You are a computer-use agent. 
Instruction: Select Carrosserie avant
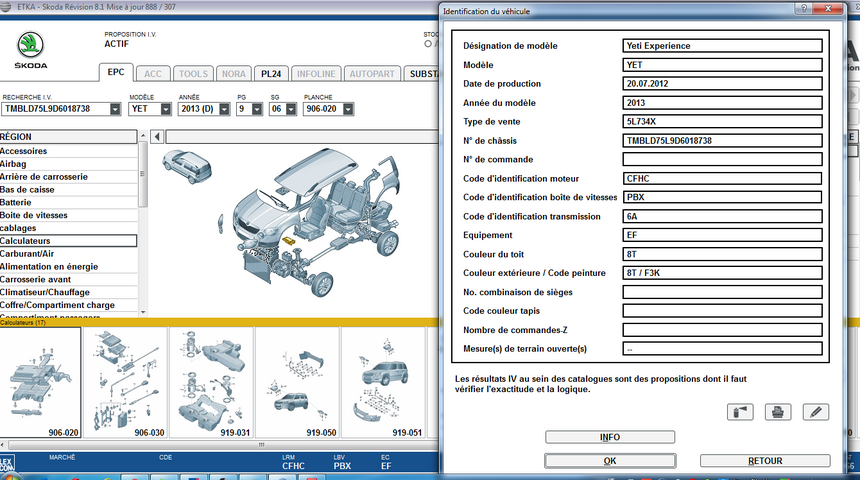tap(69, 279)
